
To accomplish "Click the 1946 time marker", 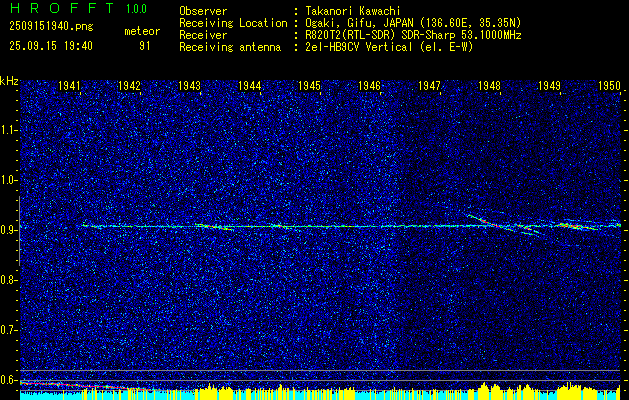I will click(x=369, y=85).
